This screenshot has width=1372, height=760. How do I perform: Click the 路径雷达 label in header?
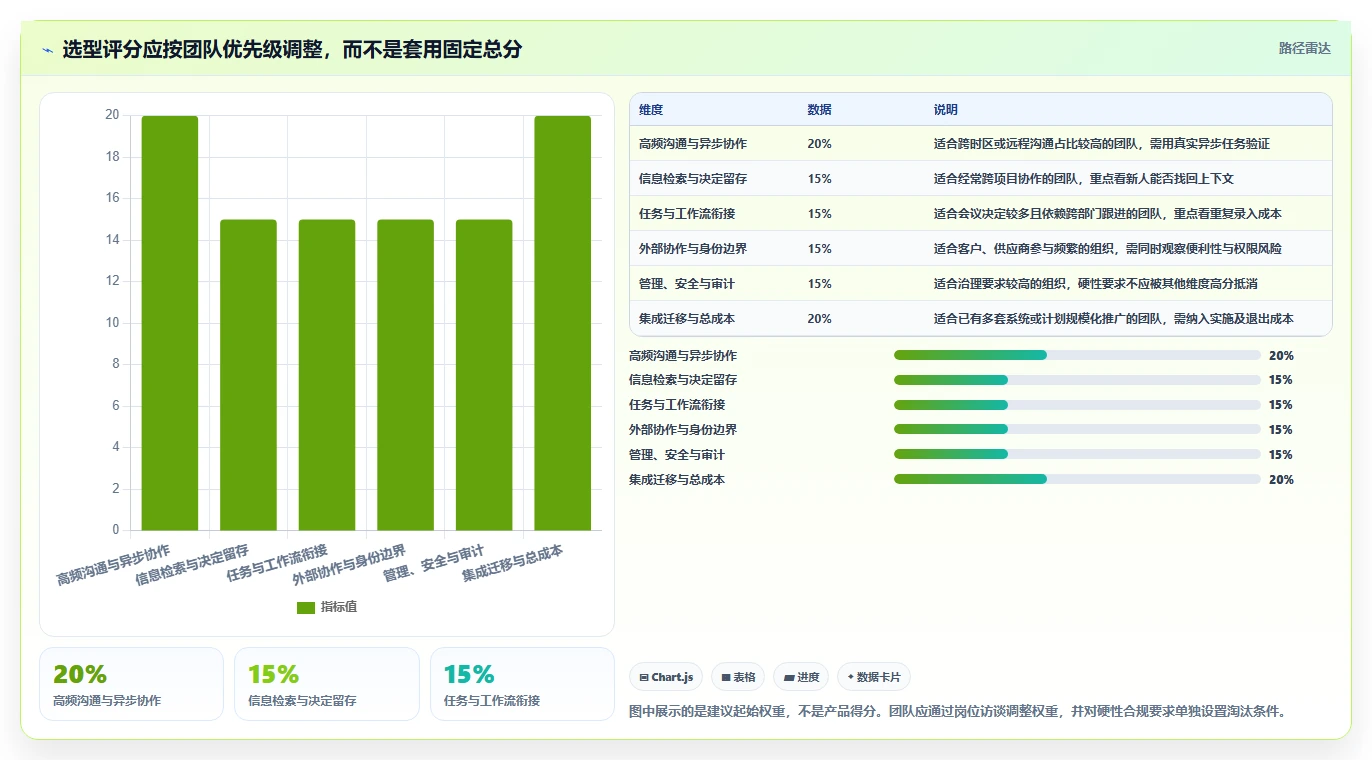[1305, 48]
